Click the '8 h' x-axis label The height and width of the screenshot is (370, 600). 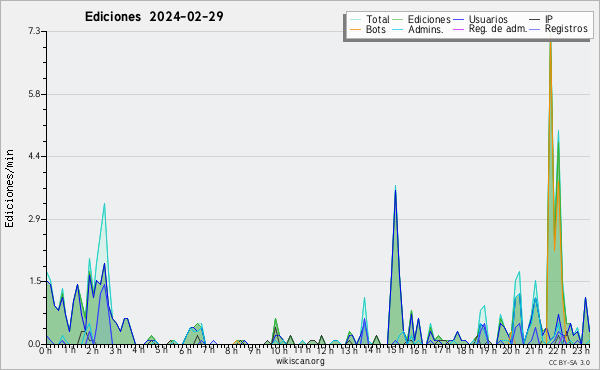[232, 351]
